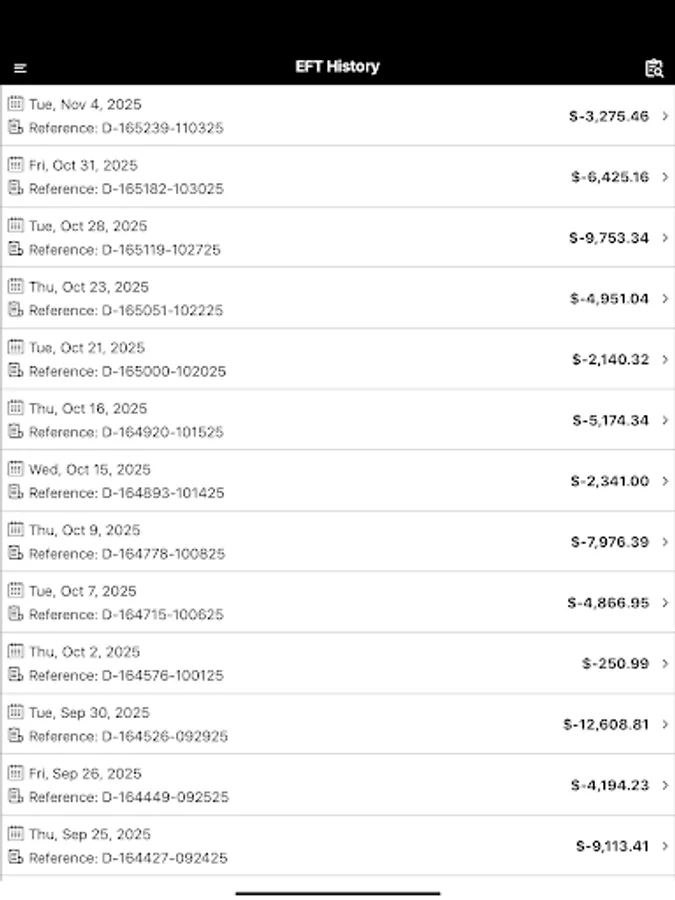Open the Tue, Oct 21, 2025 transaction row

337,359
